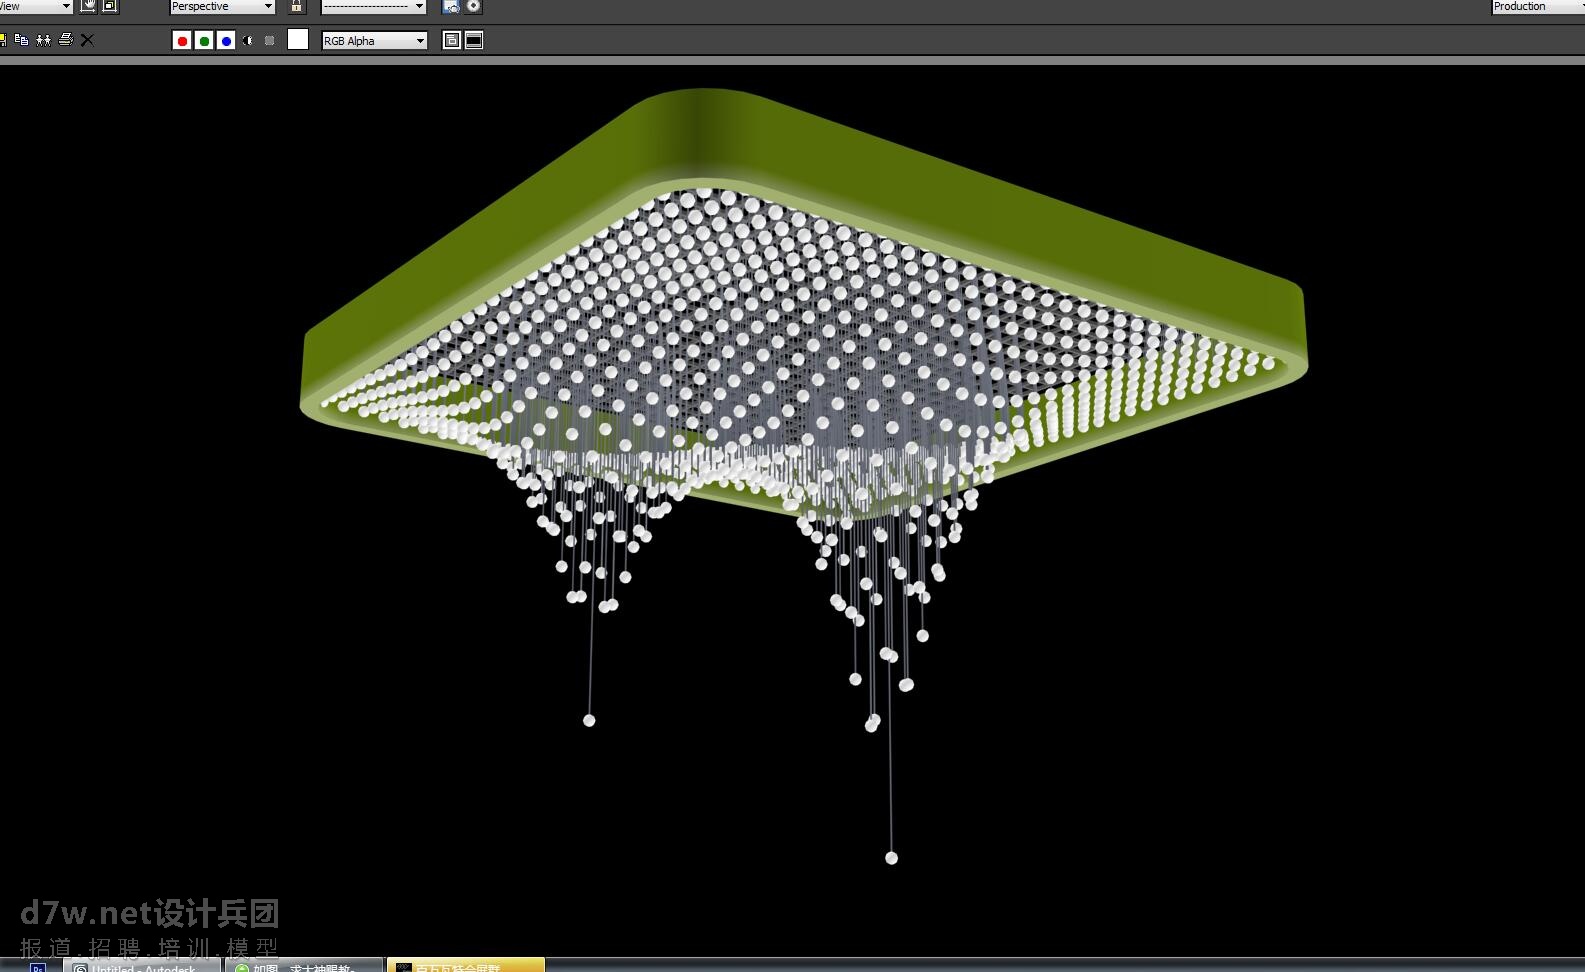Open the Perspective viewport dropdown
Screen dimensions: 1585x972
222,7
